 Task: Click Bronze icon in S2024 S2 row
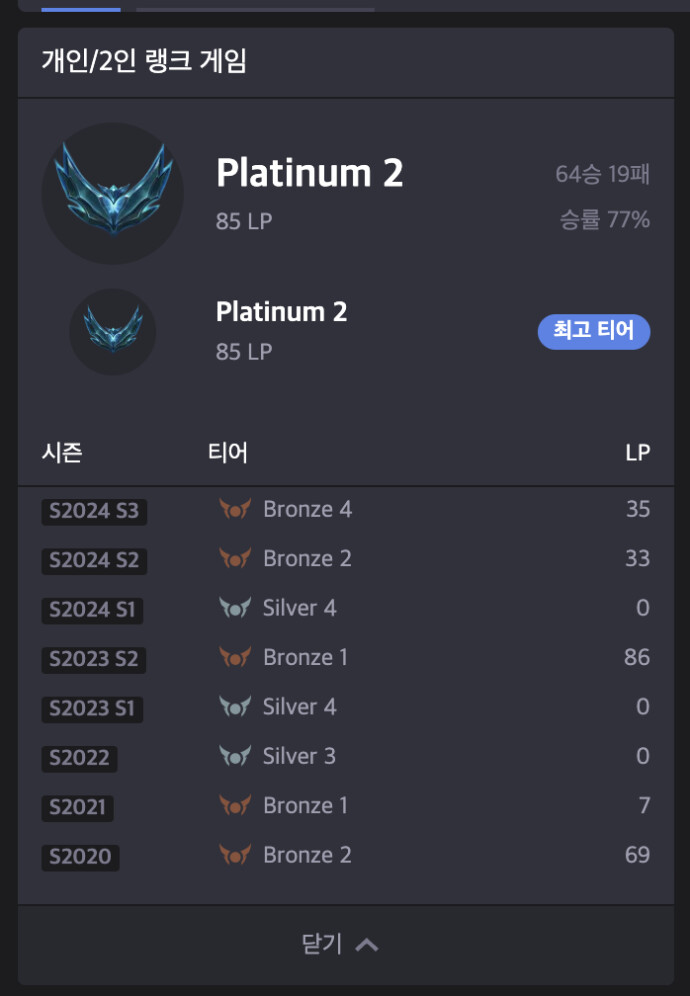pos(234,559)
